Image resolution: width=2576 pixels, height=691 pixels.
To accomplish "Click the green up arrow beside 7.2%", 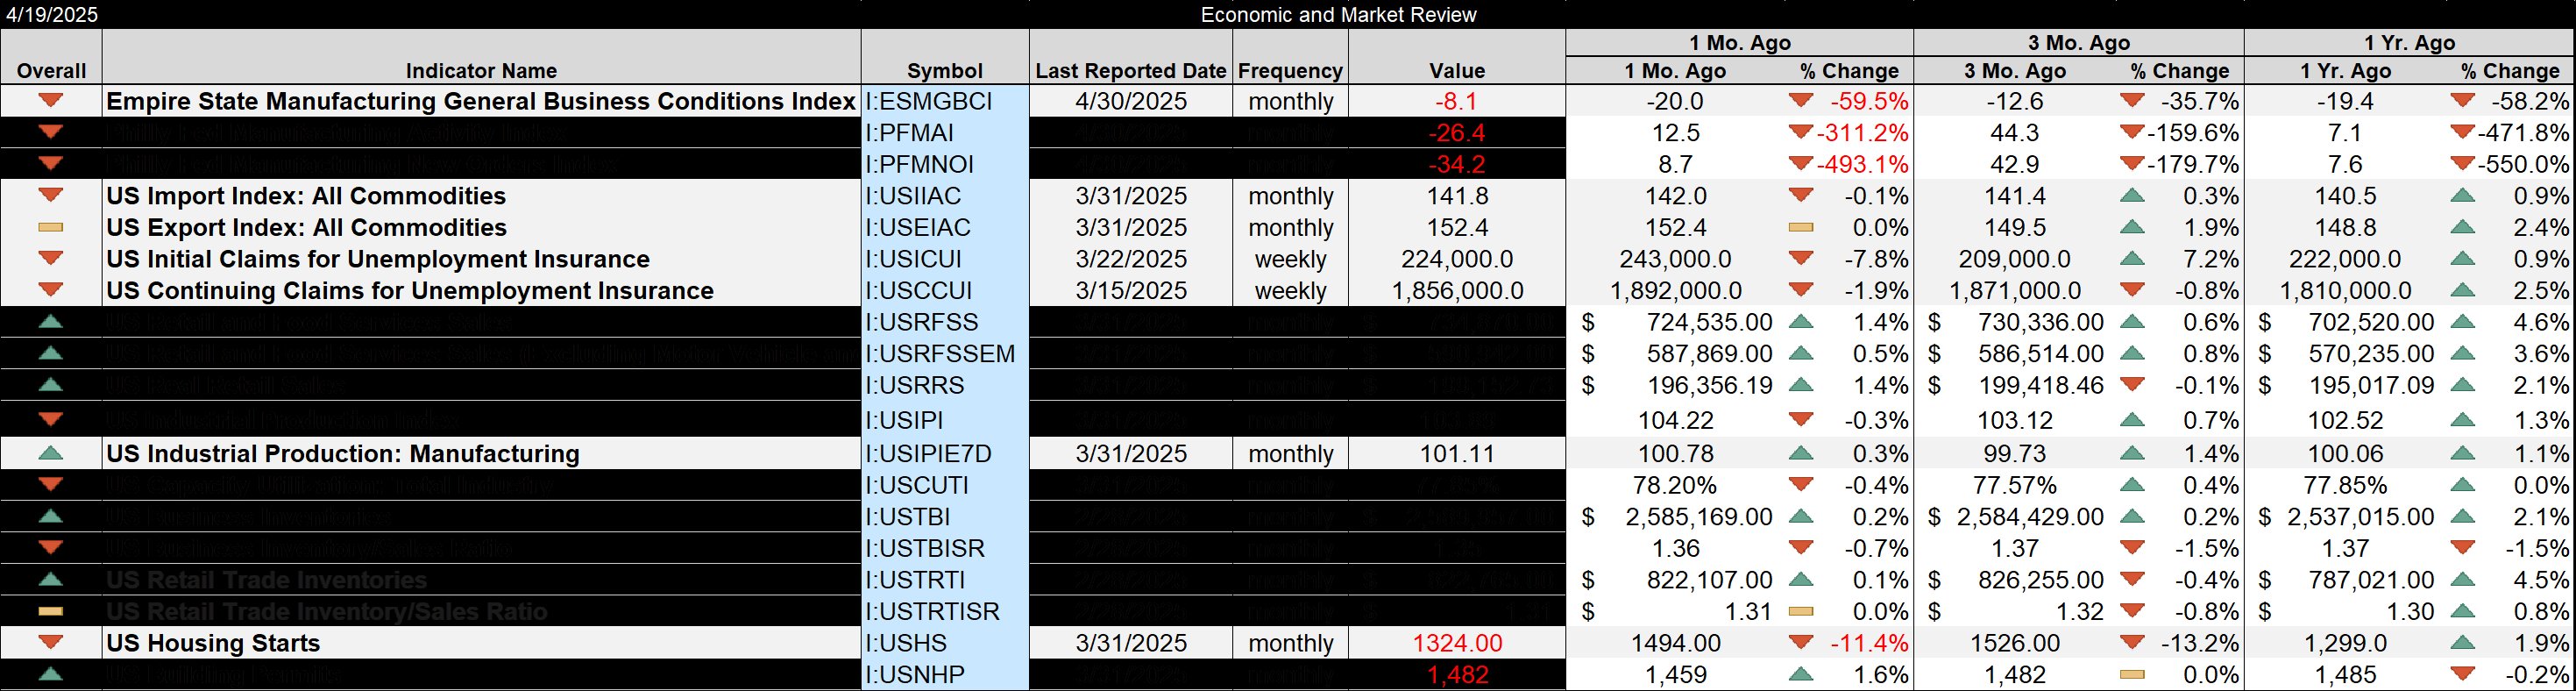I will pos(2132,259).
